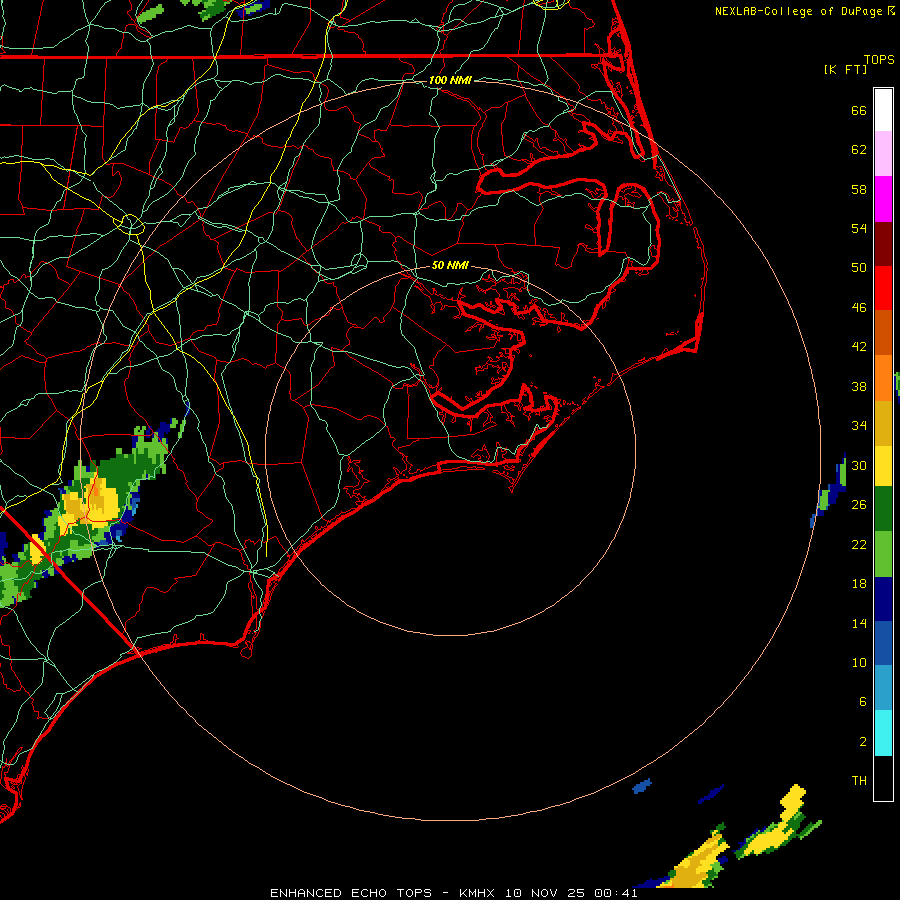
Task: Click the gold legend swatch
Action: point(883,422)
